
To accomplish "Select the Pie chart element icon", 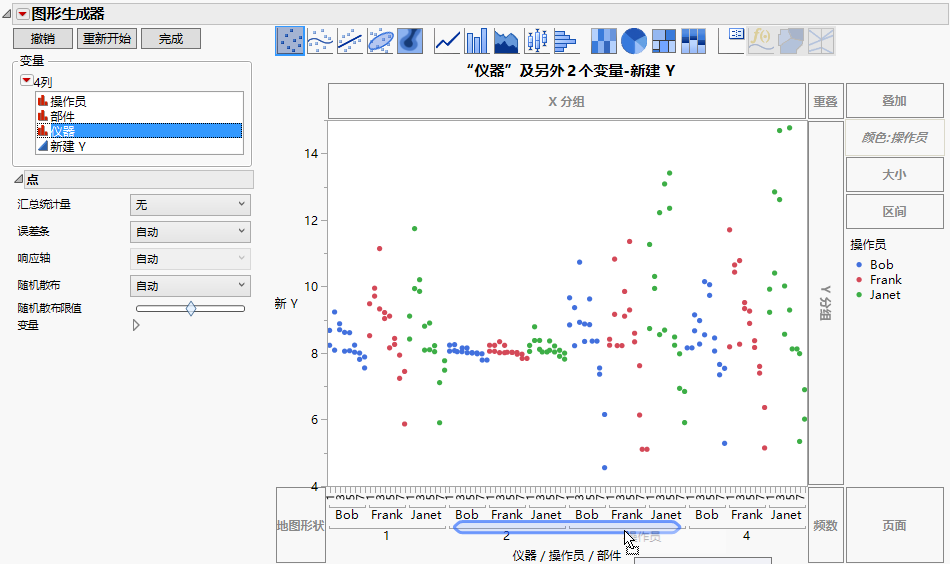I will [634, 40].
